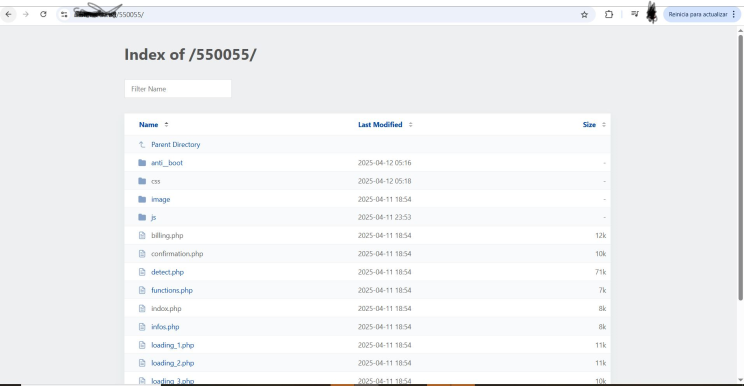Go back using the browser back arrow

(x=9, y=14)
